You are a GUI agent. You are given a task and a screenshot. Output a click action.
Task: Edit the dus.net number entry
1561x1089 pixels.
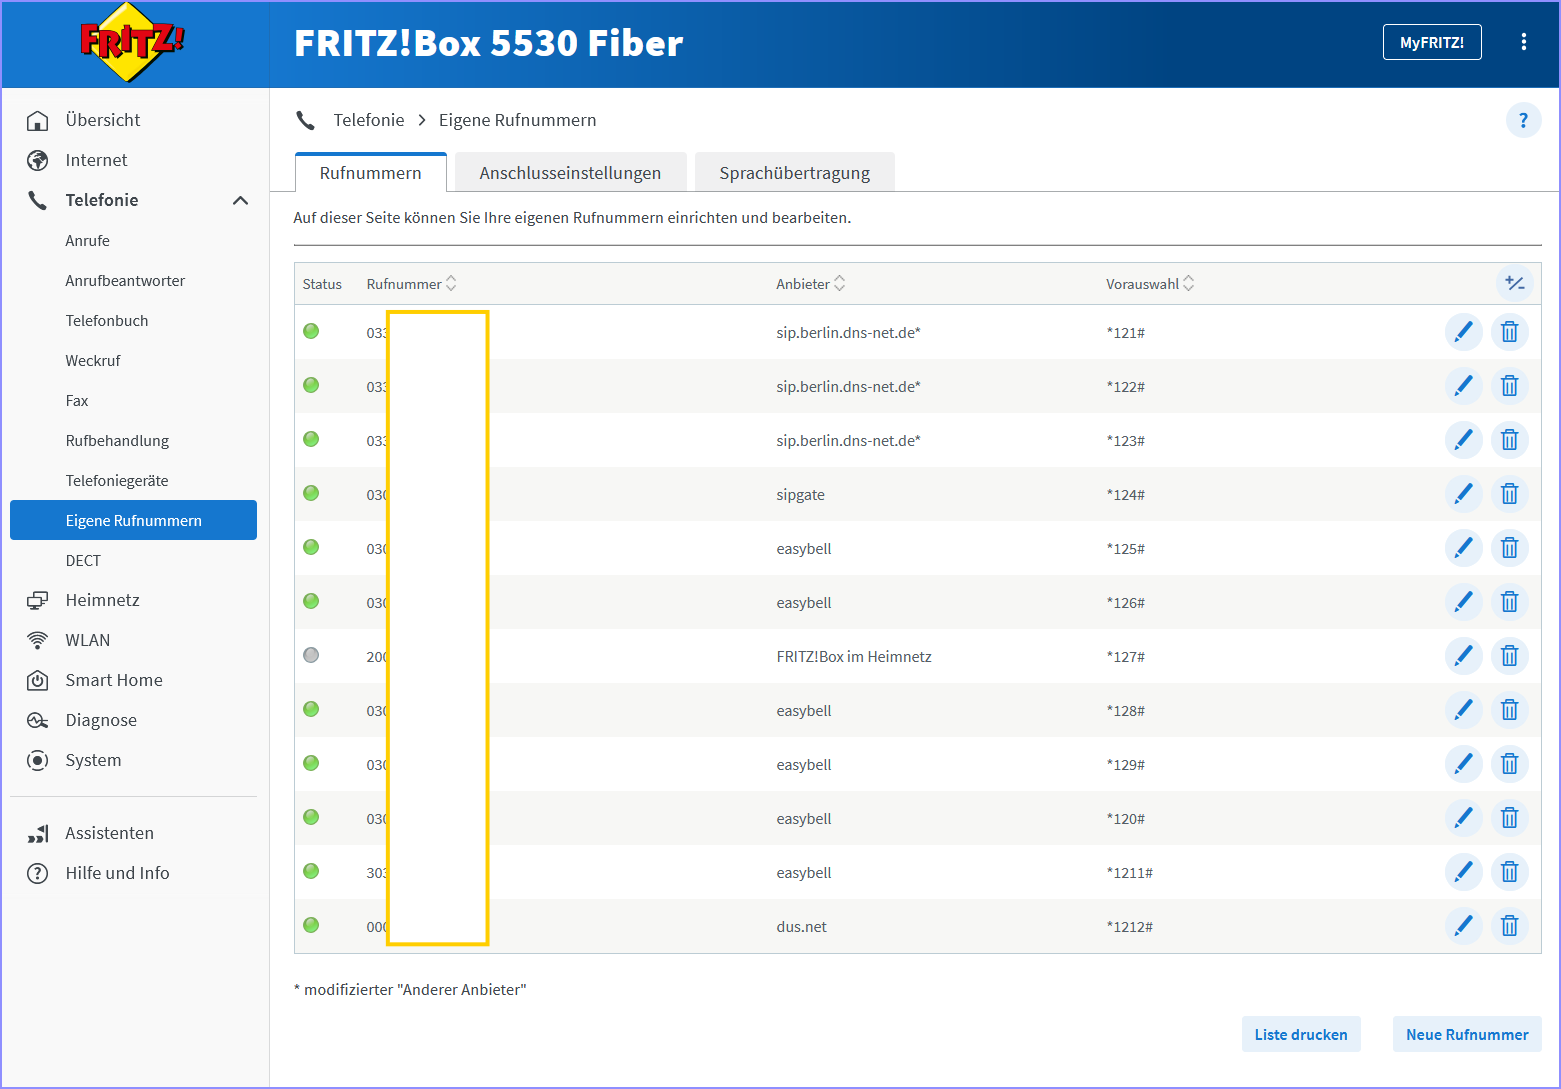[1463, 926]
